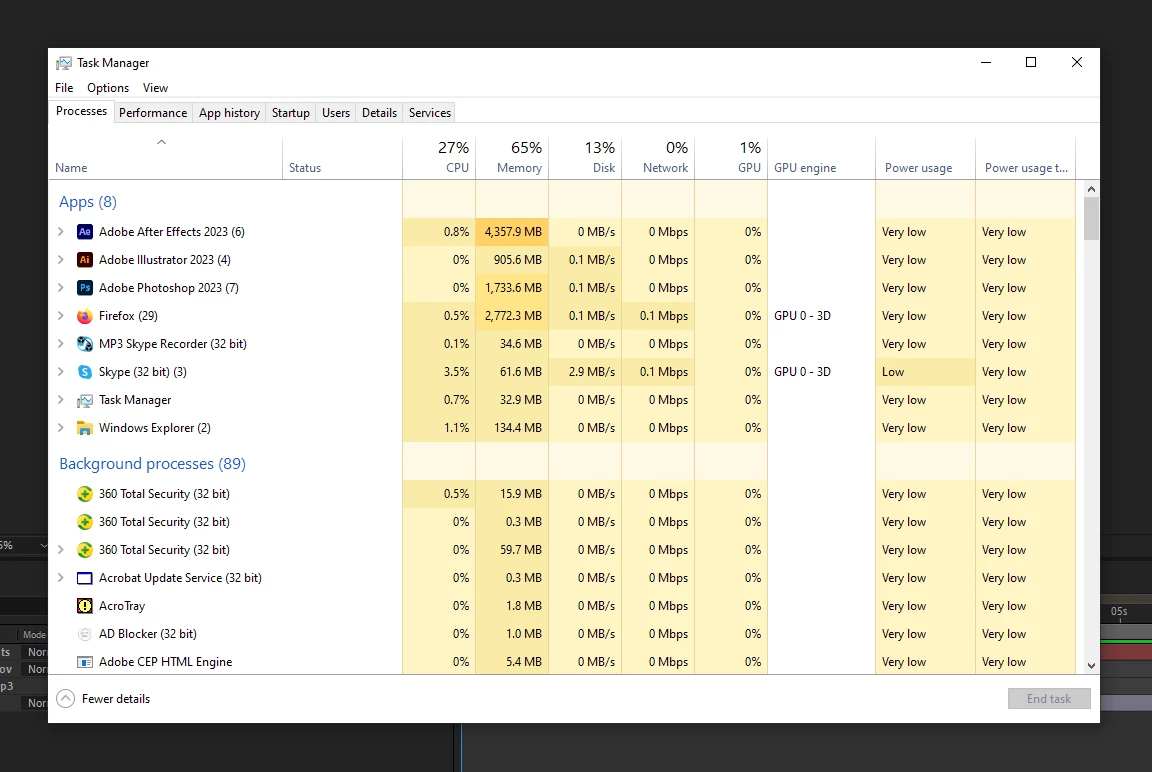Click the MP3 Skype Recorder icon
The width and height of the screenshot is (1152, 772).
[84, 344]
